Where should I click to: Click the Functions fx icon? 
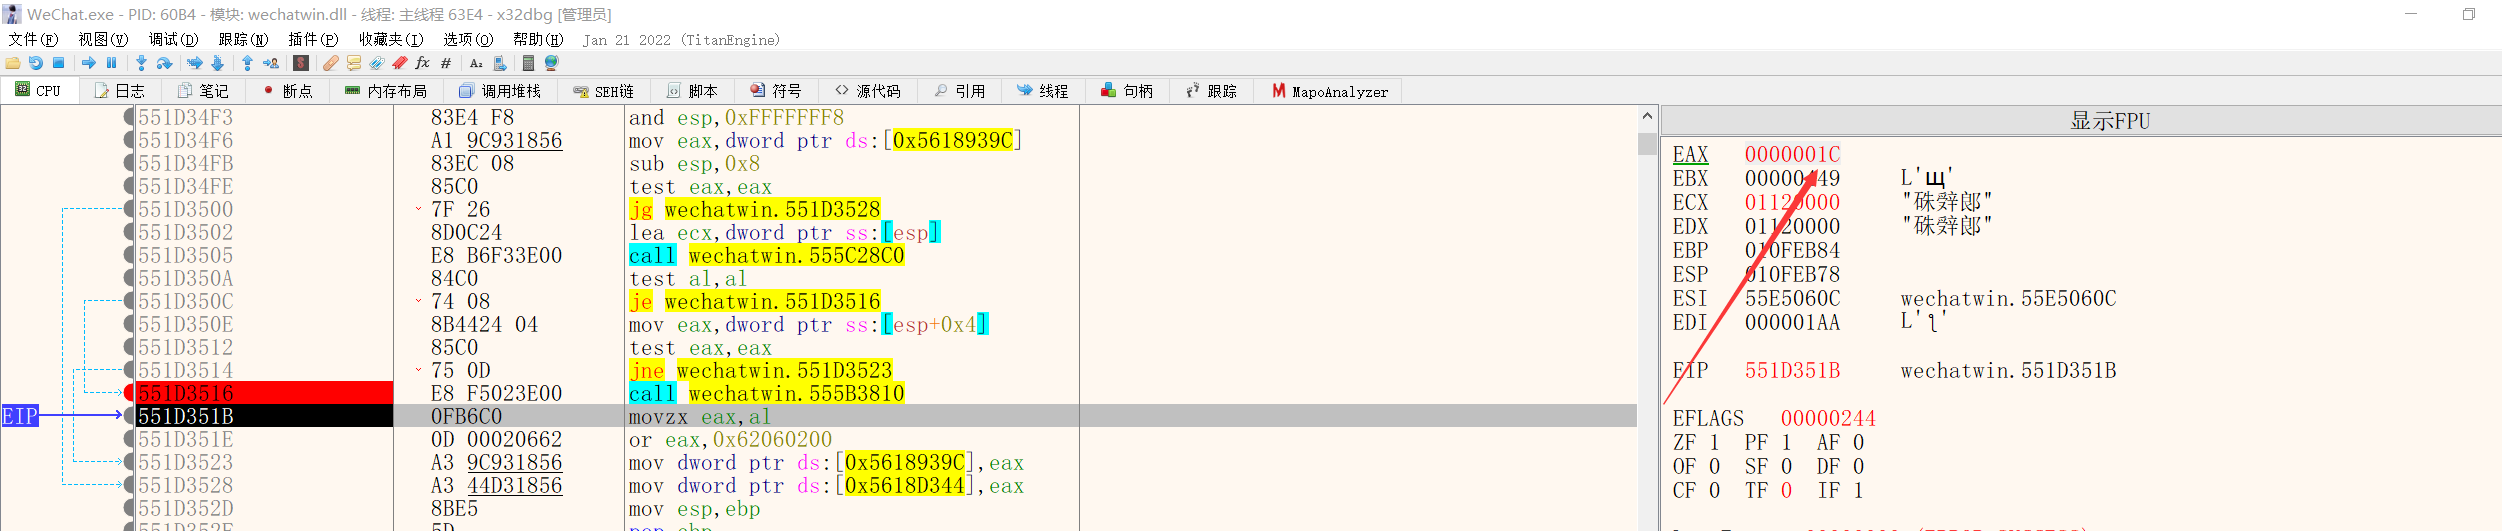pos(423,63)
